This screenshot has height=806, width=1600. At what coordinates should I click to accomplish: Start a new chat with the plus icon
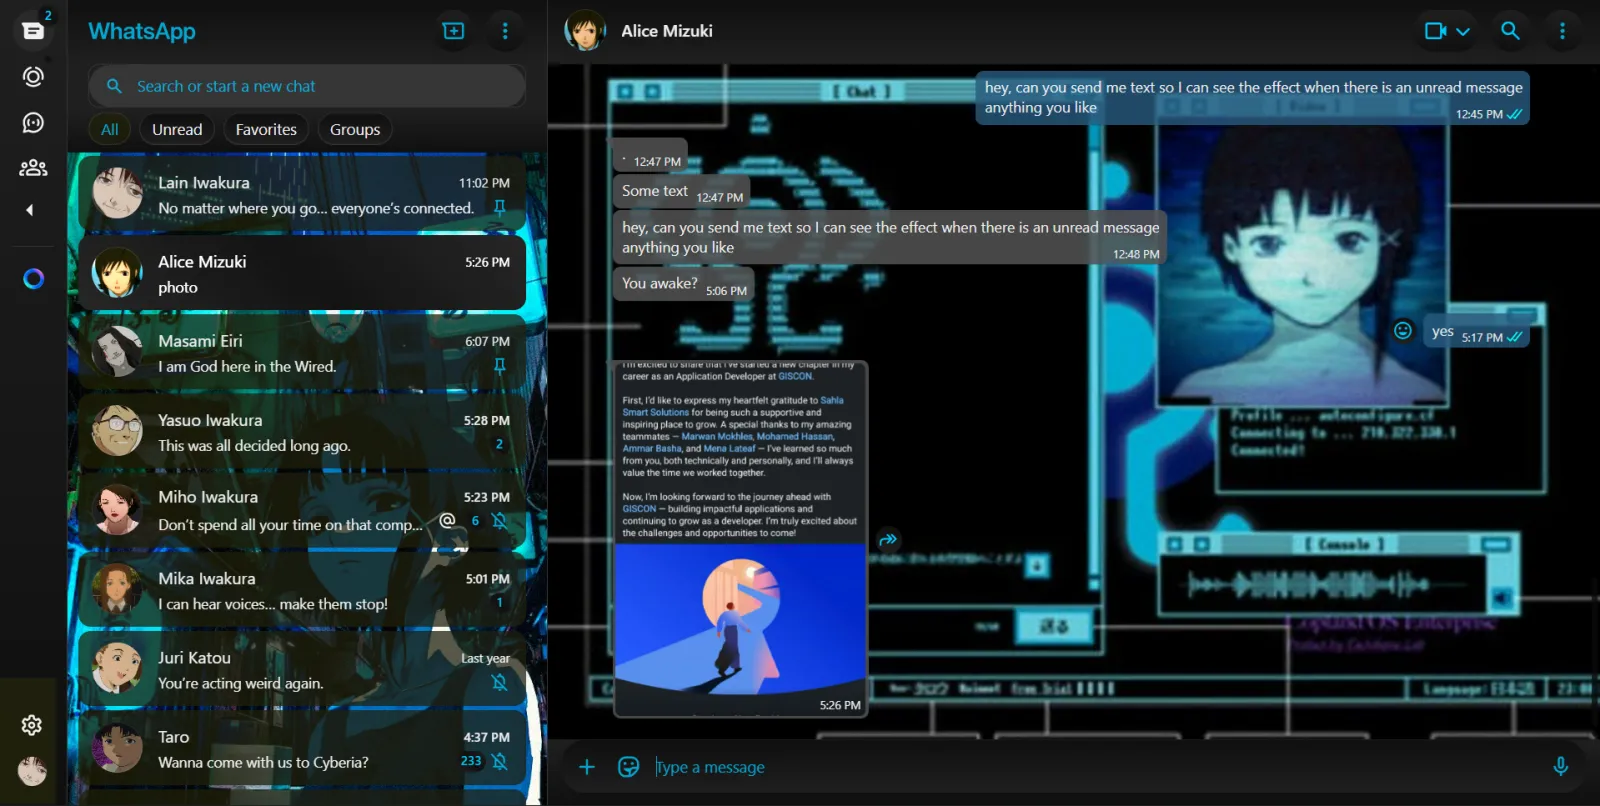454,31
